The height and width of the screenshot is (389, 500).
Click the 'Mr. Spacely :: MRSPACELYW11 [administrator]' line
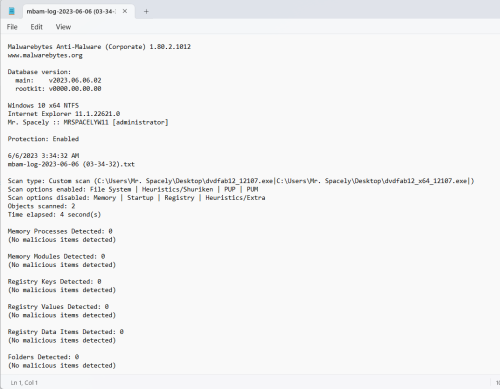coord(88,122)
